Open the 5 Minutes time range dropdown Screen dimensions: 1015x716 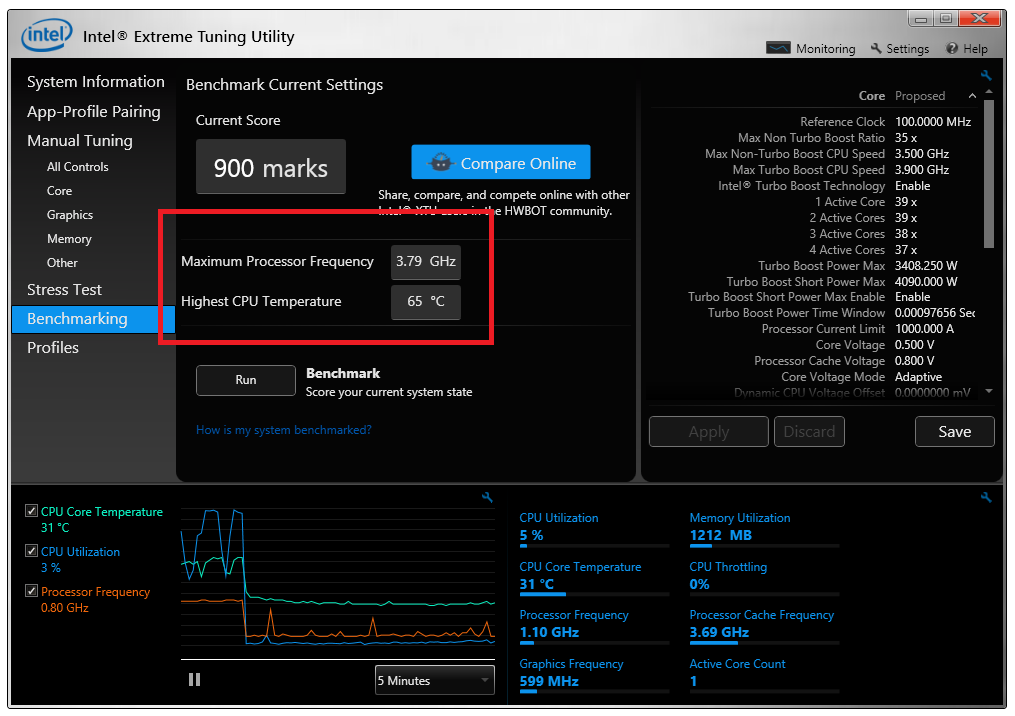coord(434,680)
